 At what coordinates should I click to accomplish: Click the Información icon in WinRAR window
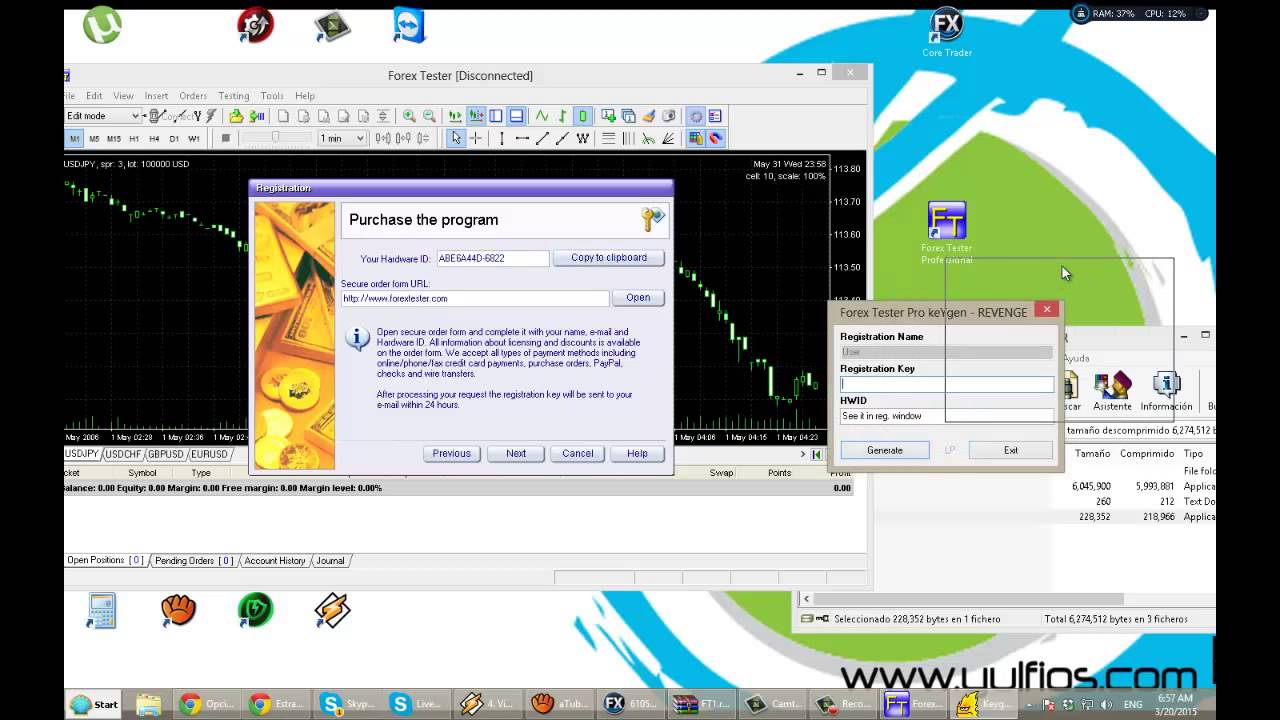(1166, 391)
